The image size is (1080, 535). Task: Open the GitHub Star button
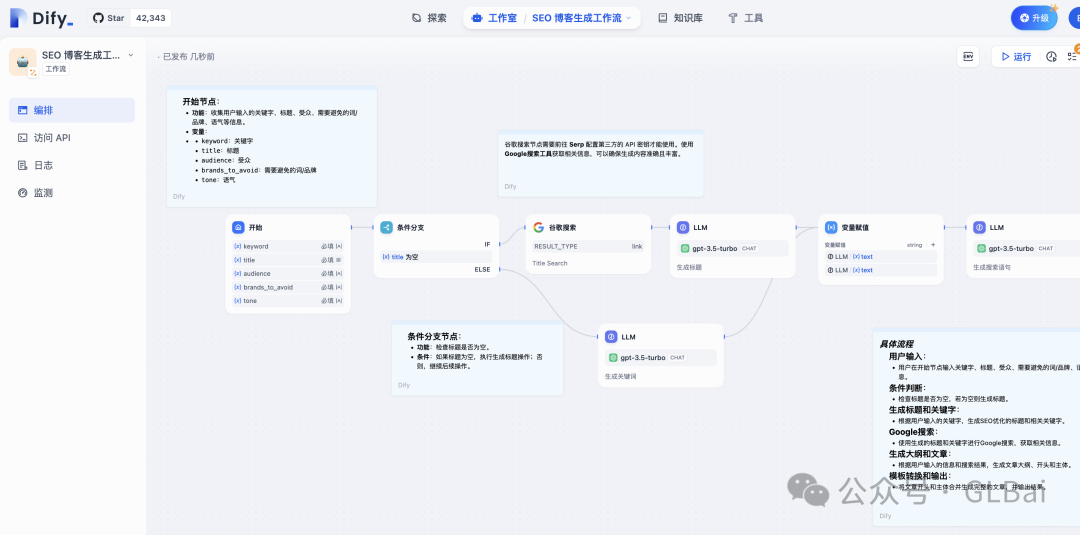pos(109,18)
